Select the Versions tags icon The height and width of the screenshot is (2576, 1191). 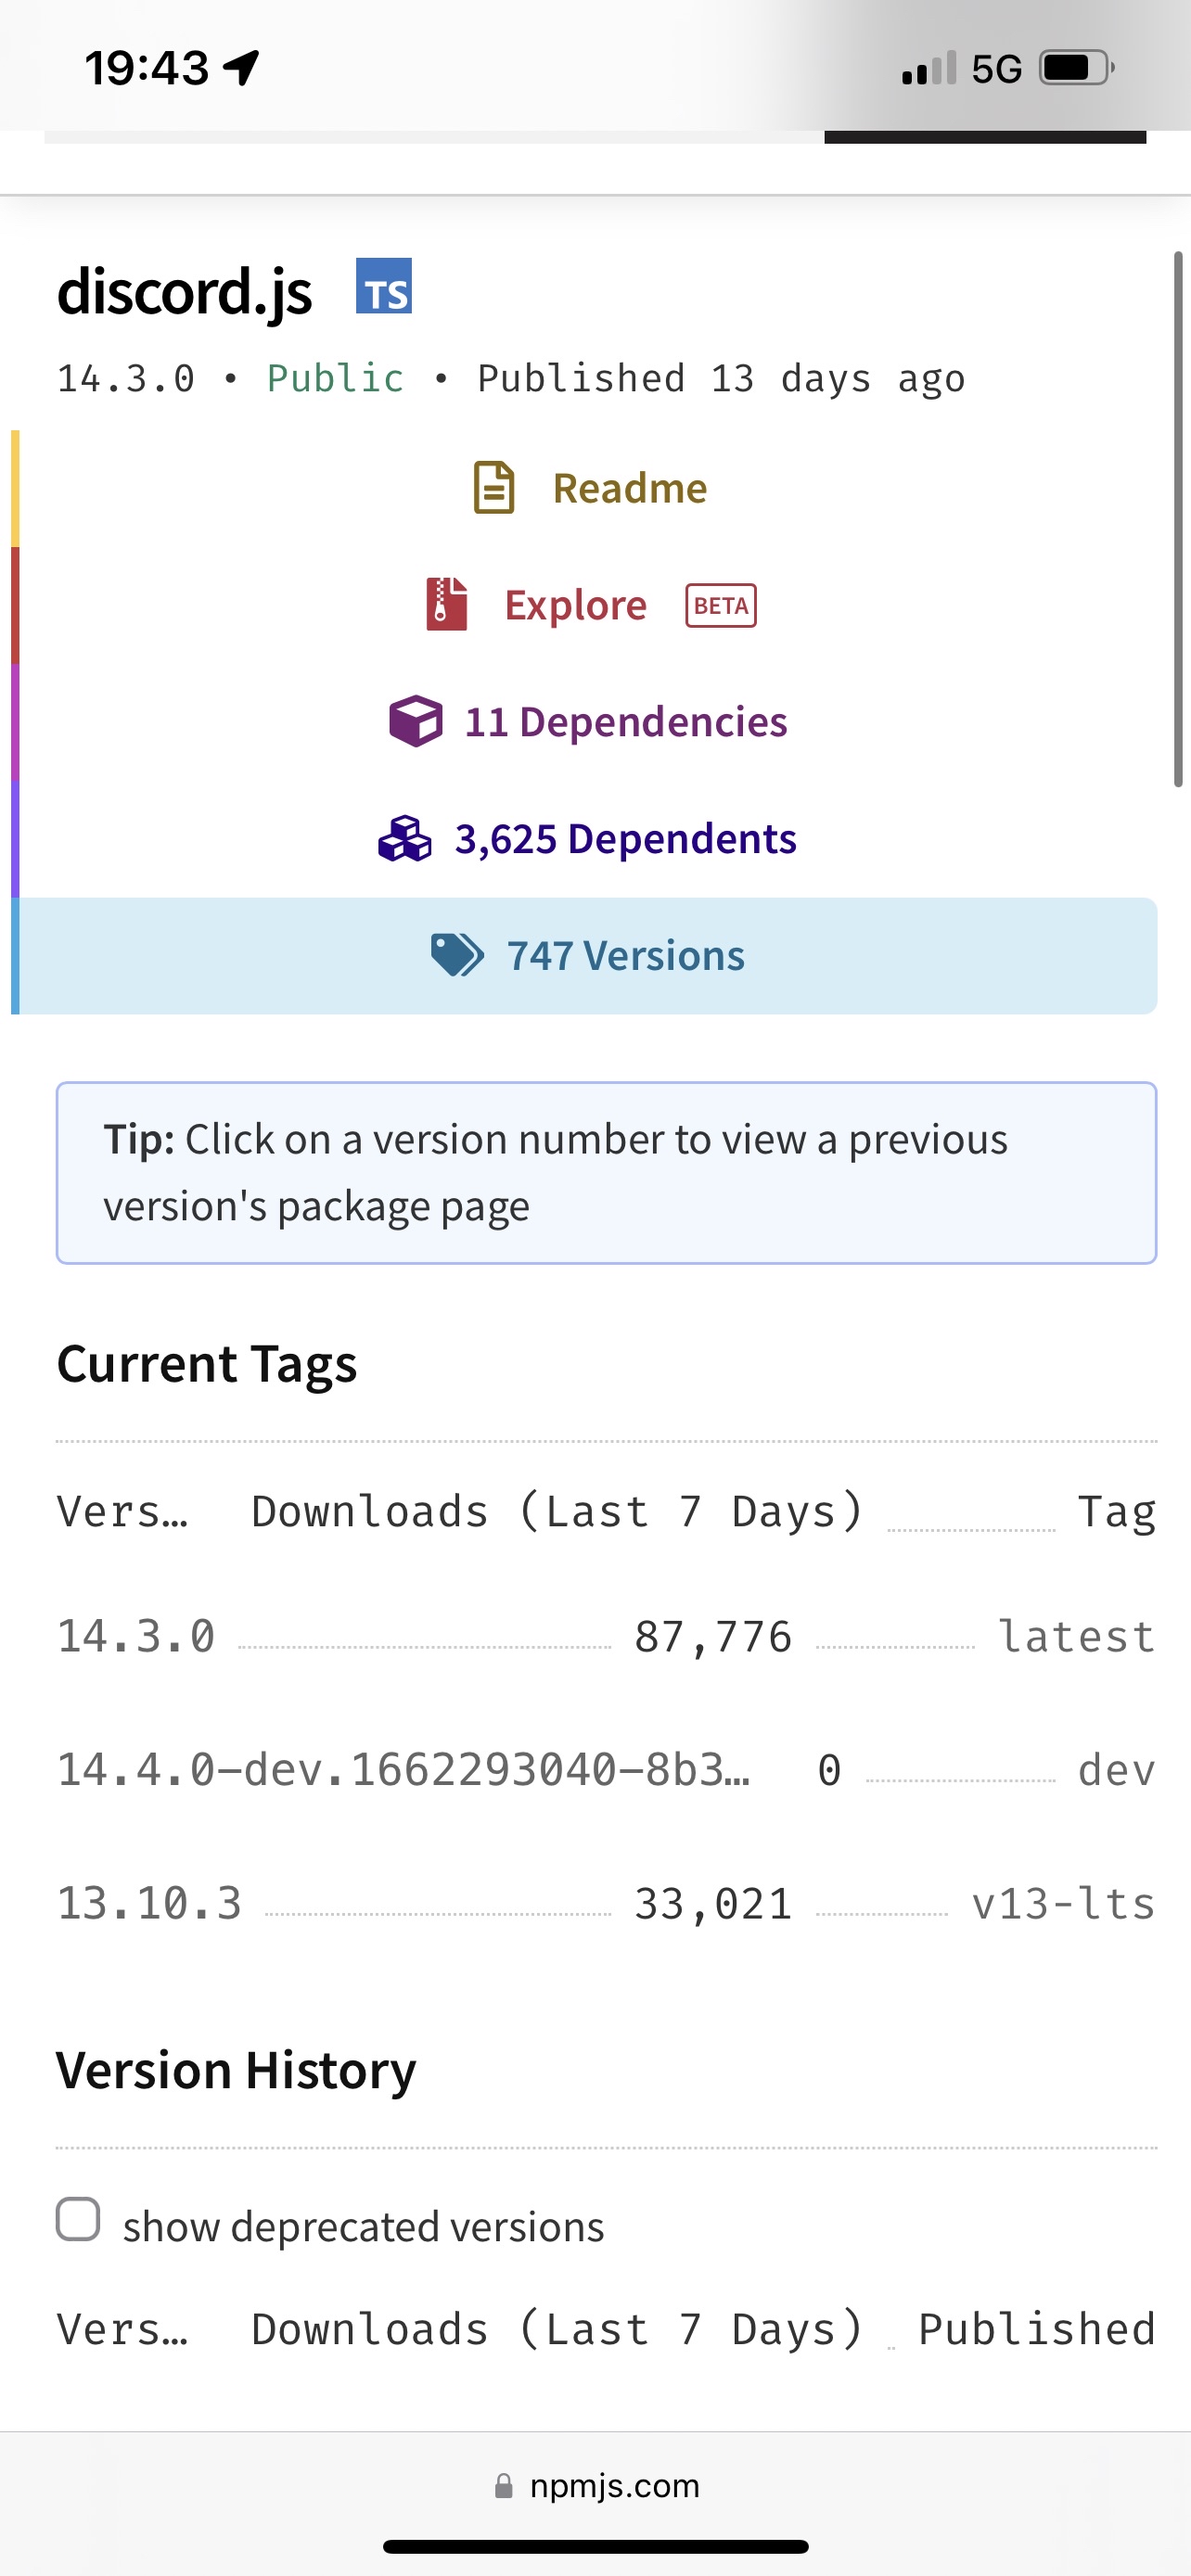(x=457, y=955)
